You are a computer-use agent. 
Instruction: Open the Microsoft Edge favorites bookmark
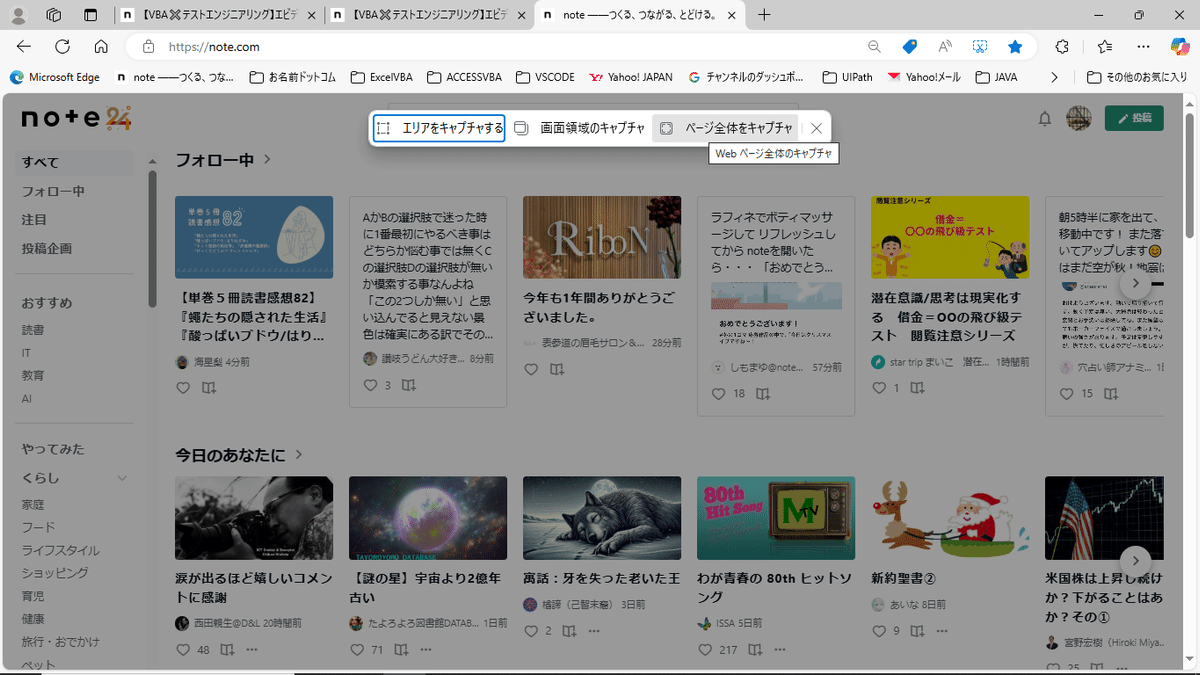coord(55,77)
